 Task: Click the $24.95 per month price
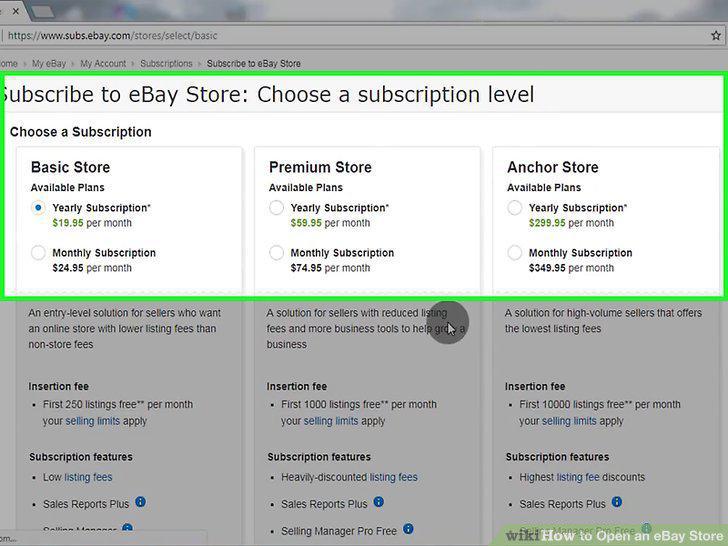pos(92,268)
